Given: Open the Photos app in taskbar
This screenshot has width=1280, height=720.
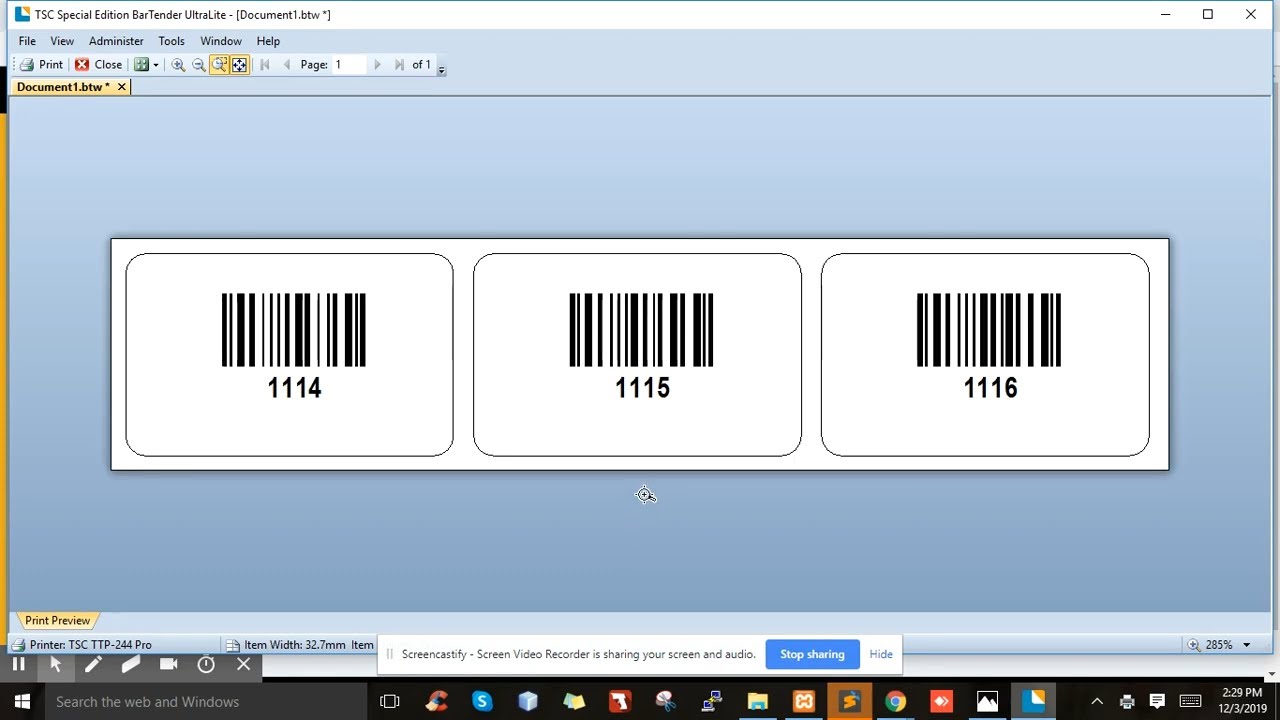Looking at the screenshot, I should click(987, 702).
